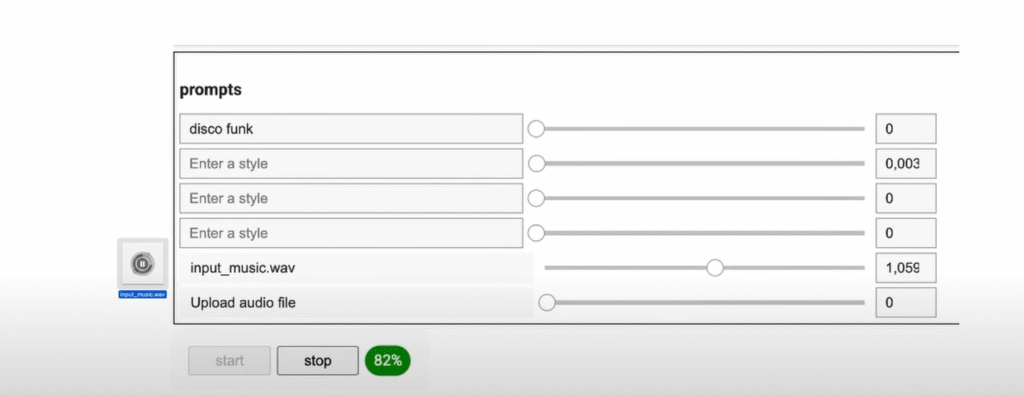
Task: Click the disco funk weight value box
Action: (x=906, y=129)
